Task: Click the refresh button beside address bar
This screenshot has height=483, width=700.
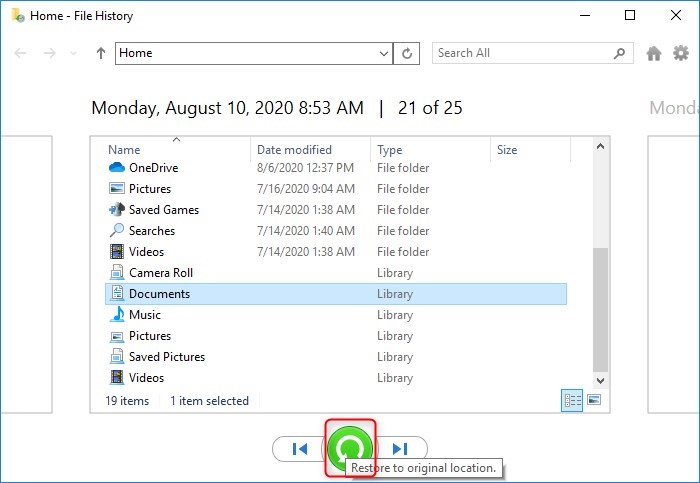Action: pyautogui.click(x=407, y=54)
